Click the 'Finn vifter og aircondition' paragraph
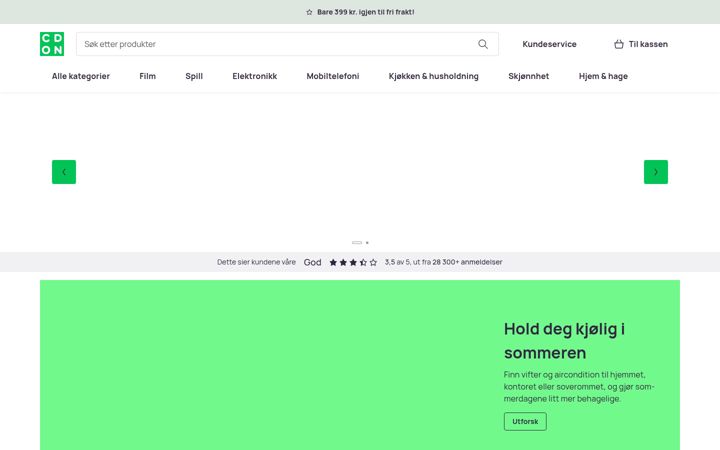Viewport: 720px width, 450px height. tap(579, 387)
